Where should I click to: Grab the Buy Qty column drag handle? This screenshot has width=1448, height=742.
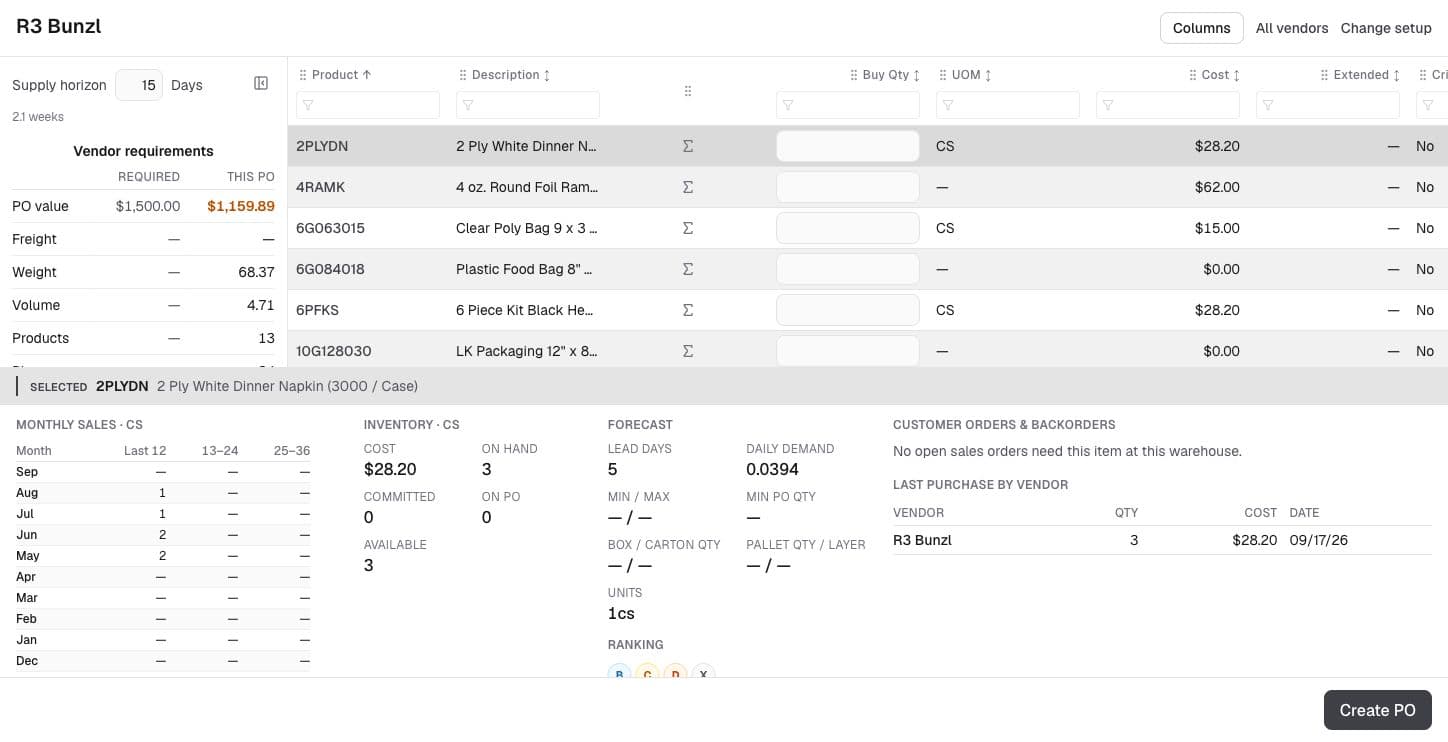click(x=854, y=75)
